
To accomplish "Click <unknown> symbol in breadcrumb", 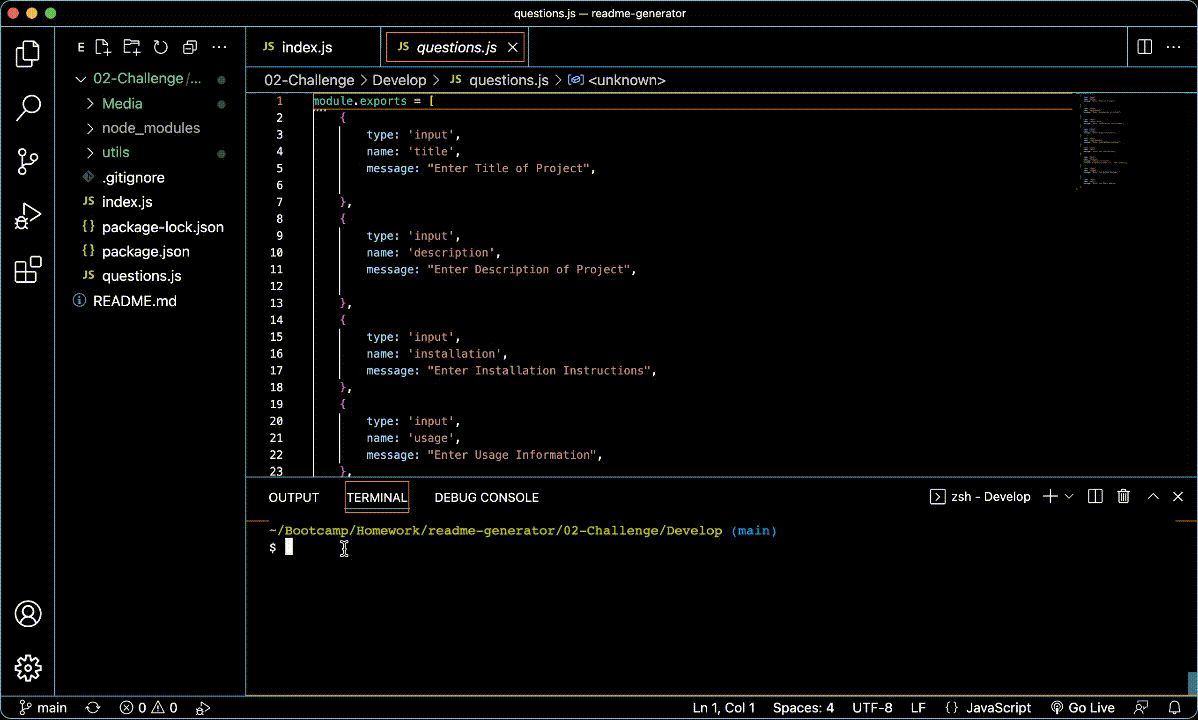I will point(627,80).
